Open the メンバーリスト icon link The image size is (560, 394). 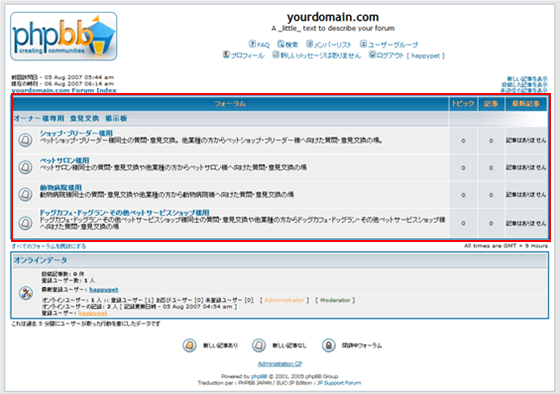[309, 44]
